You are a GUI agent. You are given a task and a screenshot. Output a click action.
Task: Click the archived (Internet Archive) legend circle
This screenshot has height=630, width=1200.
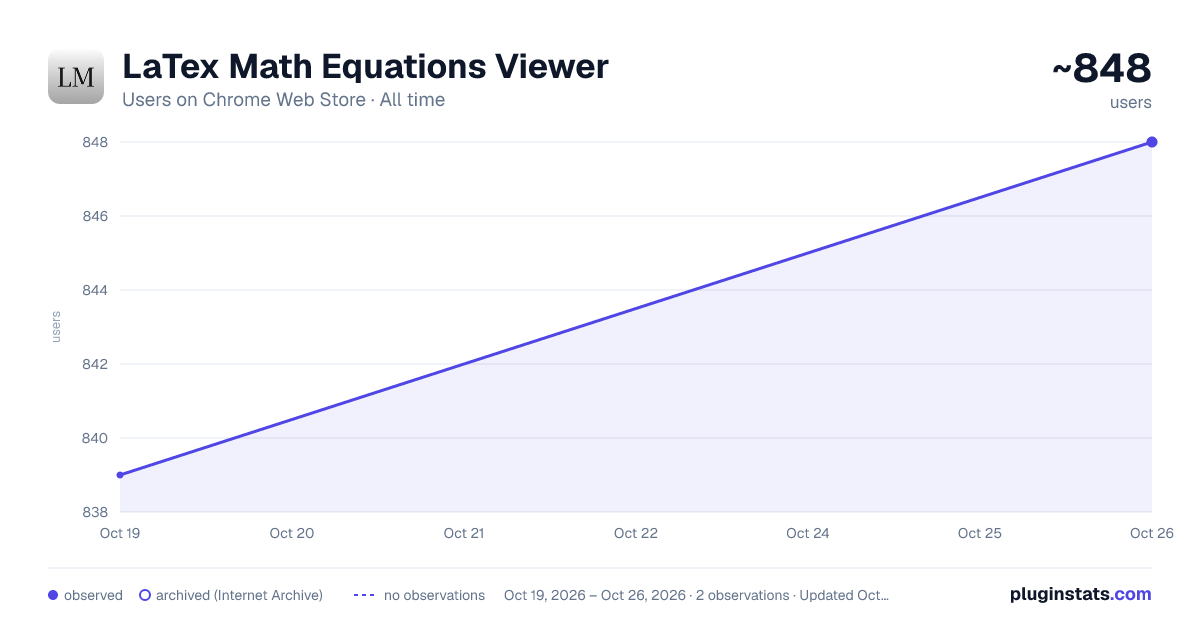point(145,595)
